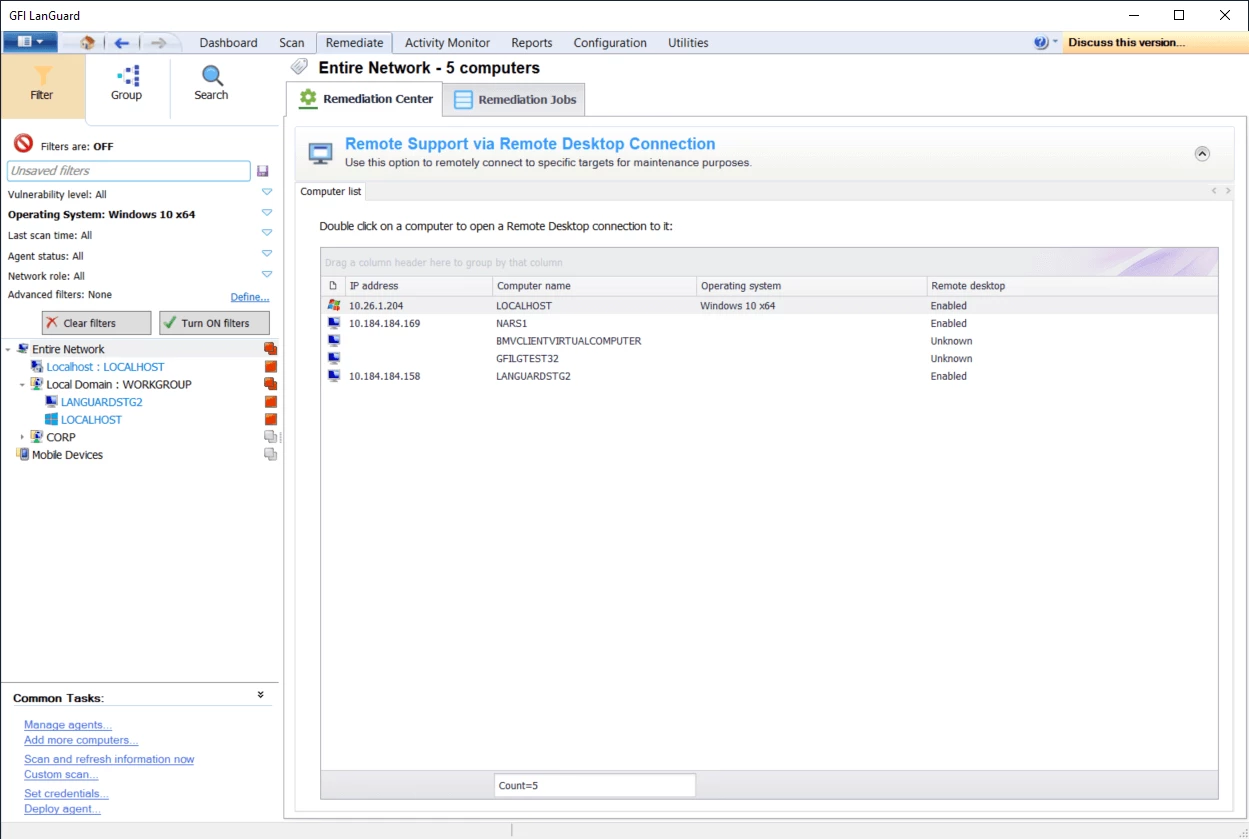Click the Home icon next to navigation arrows
Image resolution: width=1249 pixels, height=839 pixels.
click(85, 42)
